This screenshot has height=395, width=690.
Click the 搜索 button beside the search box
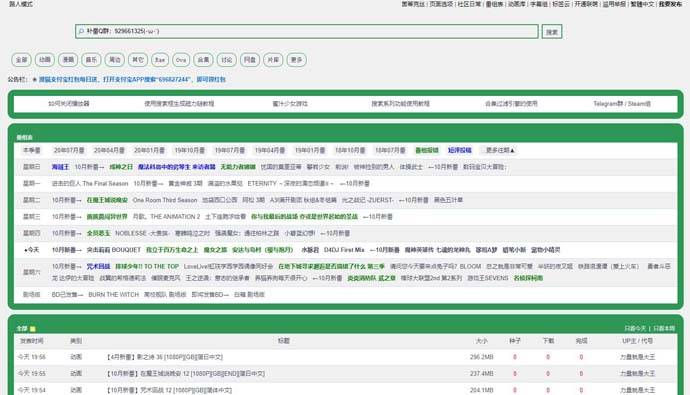552,32
